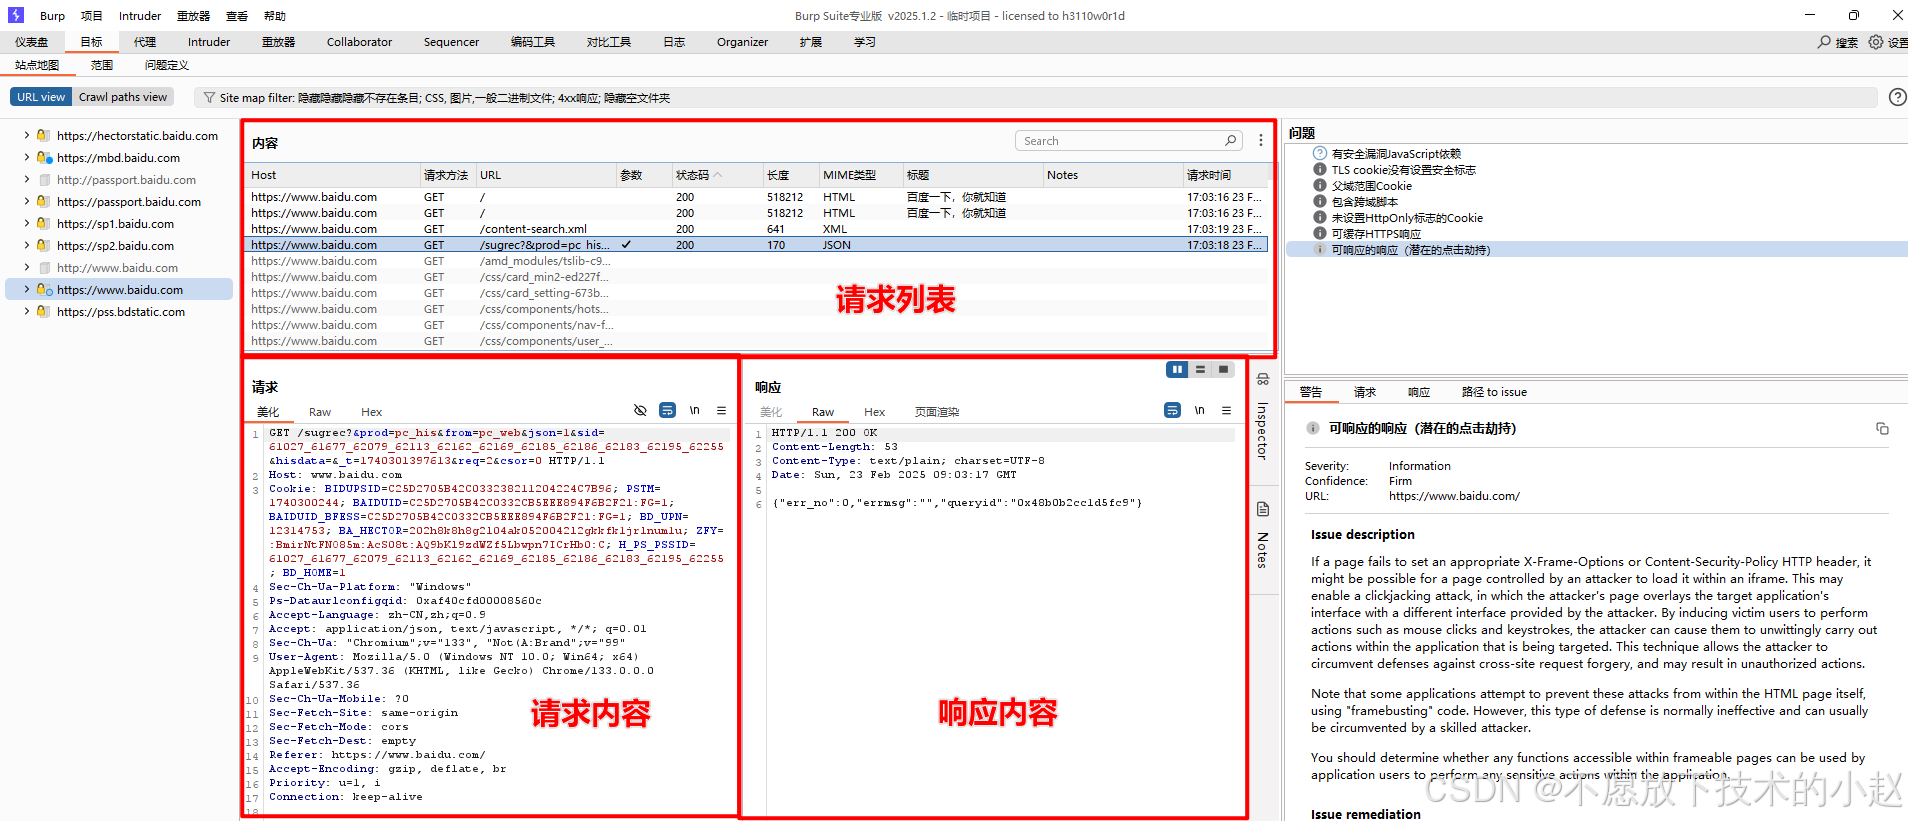The width and height of the screenshot is (1908, 821).
Task: Expand https://sp2.baidu.com tree node
Action: pyautogui.click(x=26, y=245)
